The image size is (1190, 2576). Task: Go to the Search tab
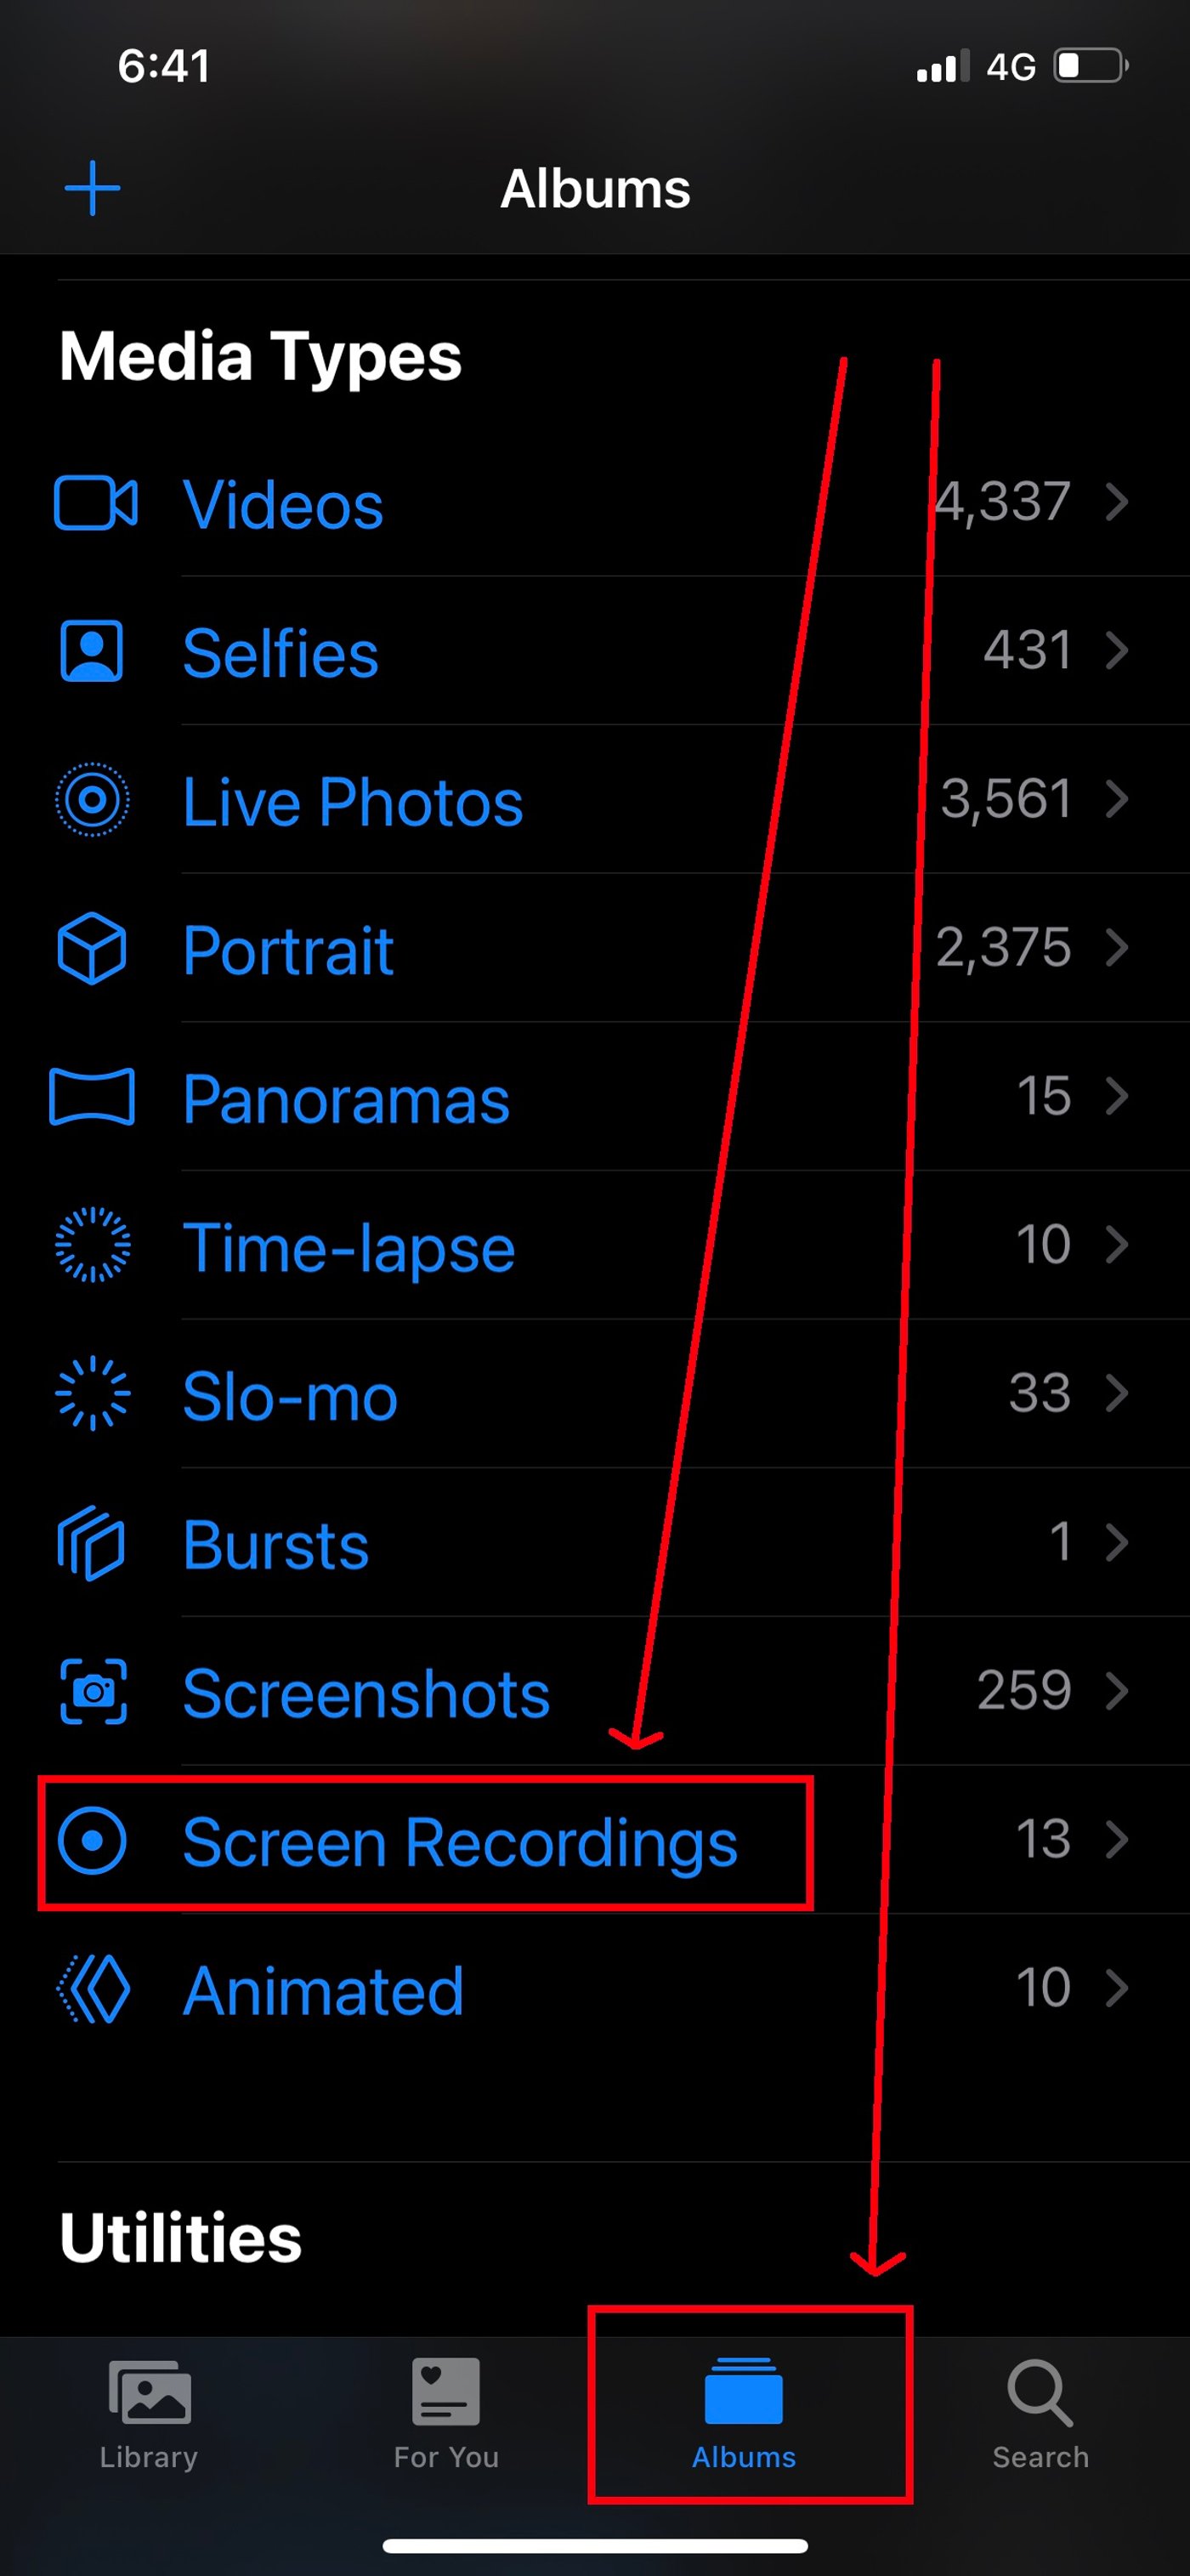(1040, 2414)
